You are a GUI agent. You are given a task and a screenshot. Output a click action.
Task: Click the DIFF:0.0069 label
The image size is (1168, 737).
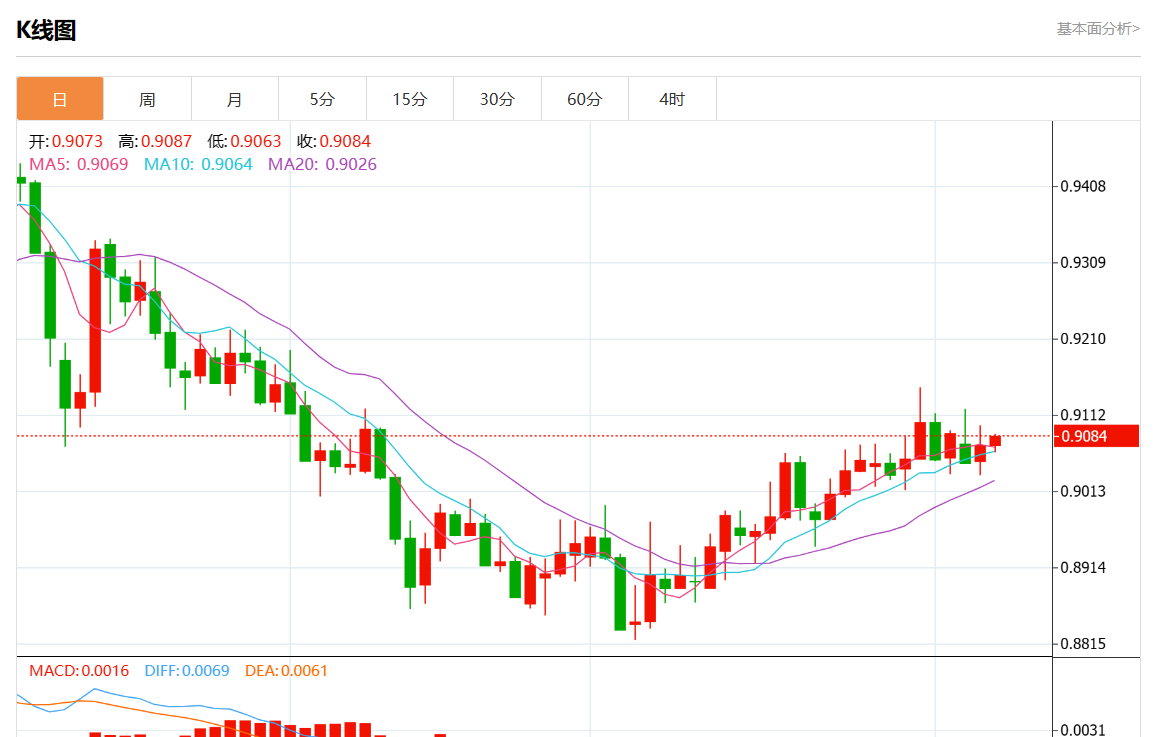click(187, 671)
